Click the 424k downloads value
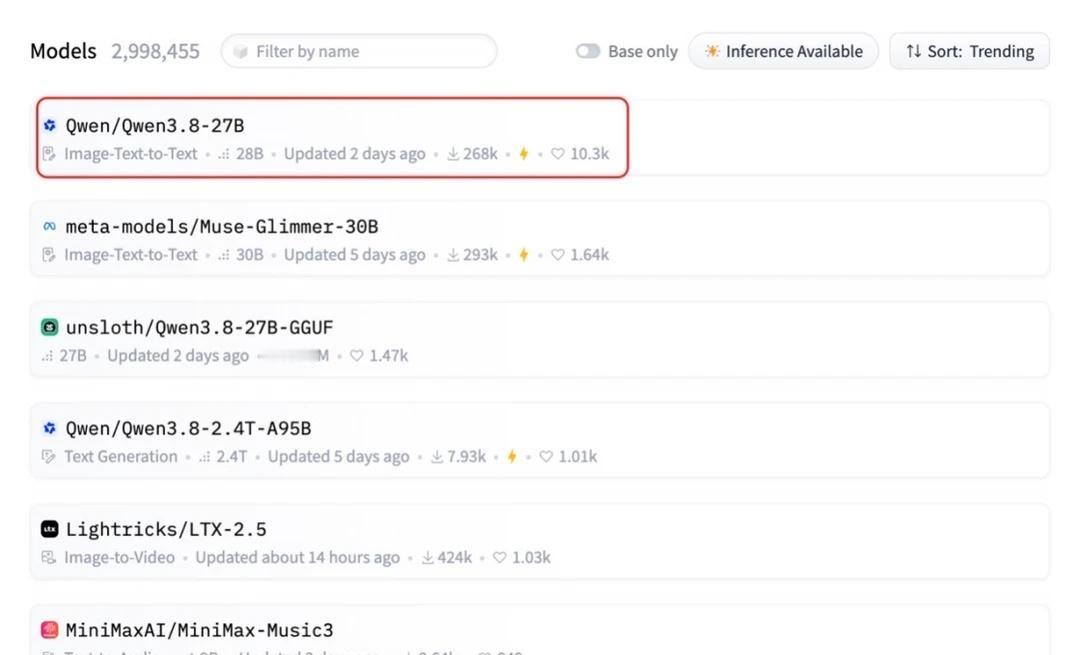The width and height of the screenshot is (1080, 655). click(x=455, y=558)
